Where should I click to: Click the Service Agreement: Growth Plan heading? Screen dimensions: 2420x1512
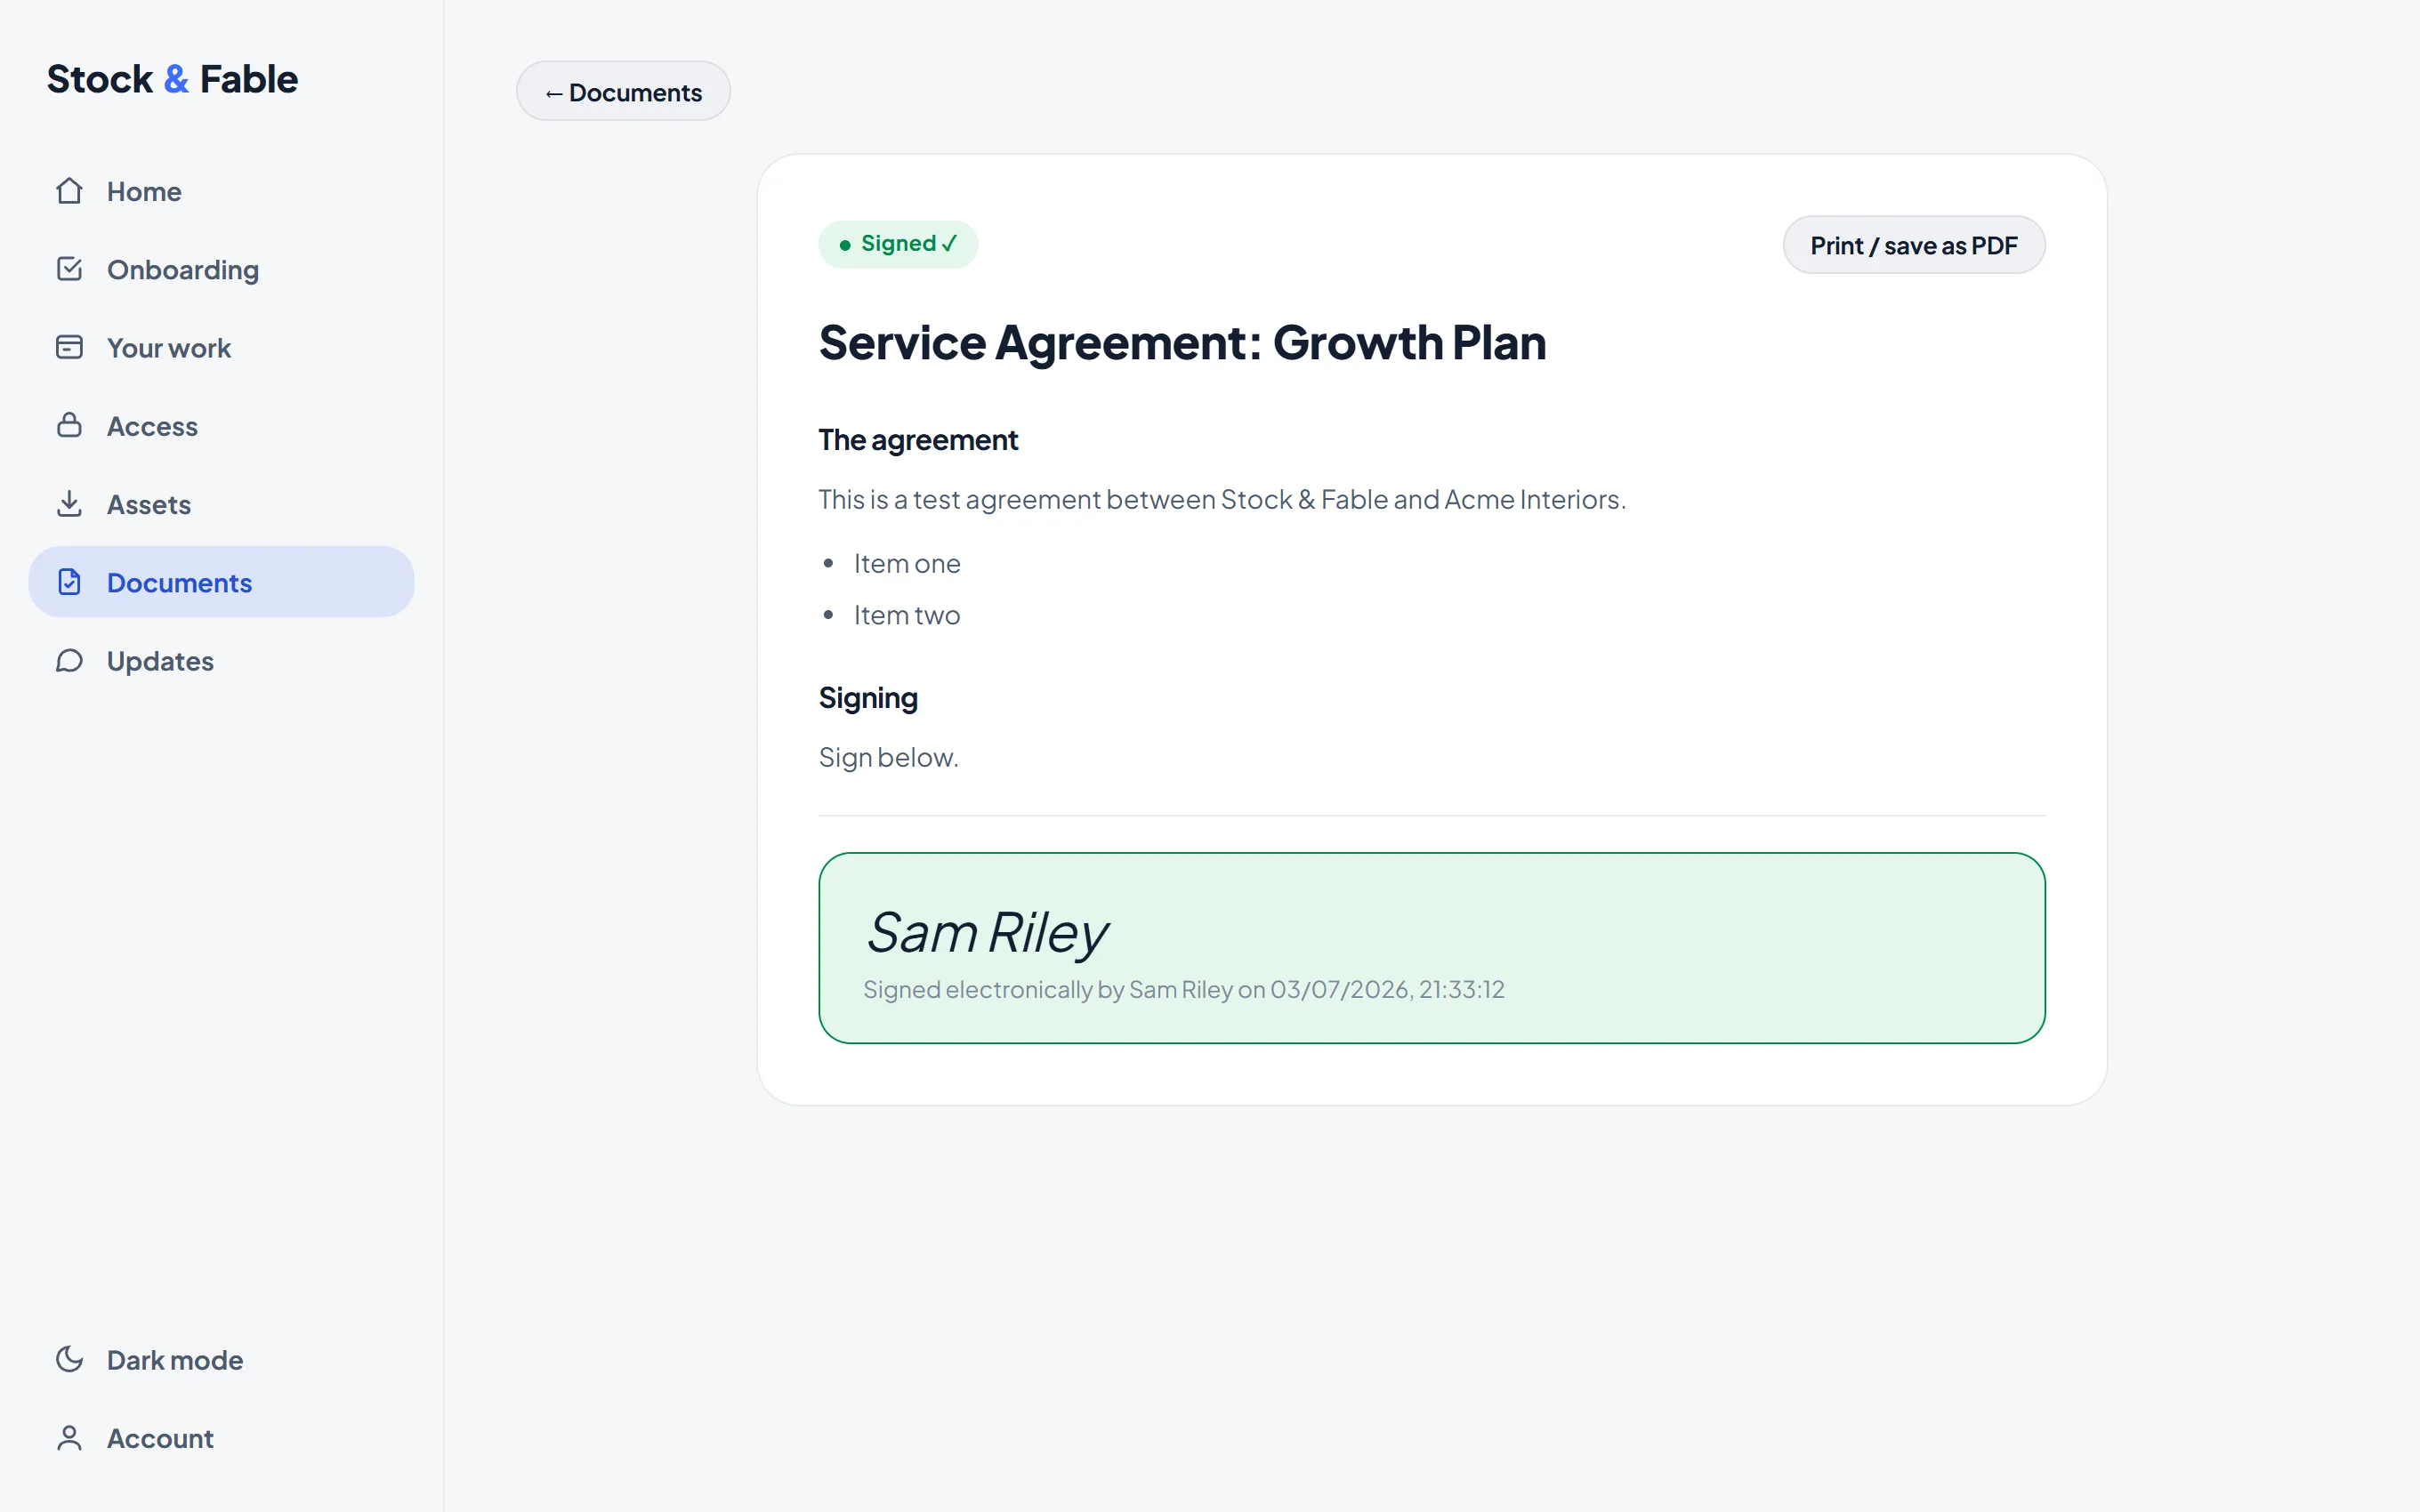(x=1182, y=343)
